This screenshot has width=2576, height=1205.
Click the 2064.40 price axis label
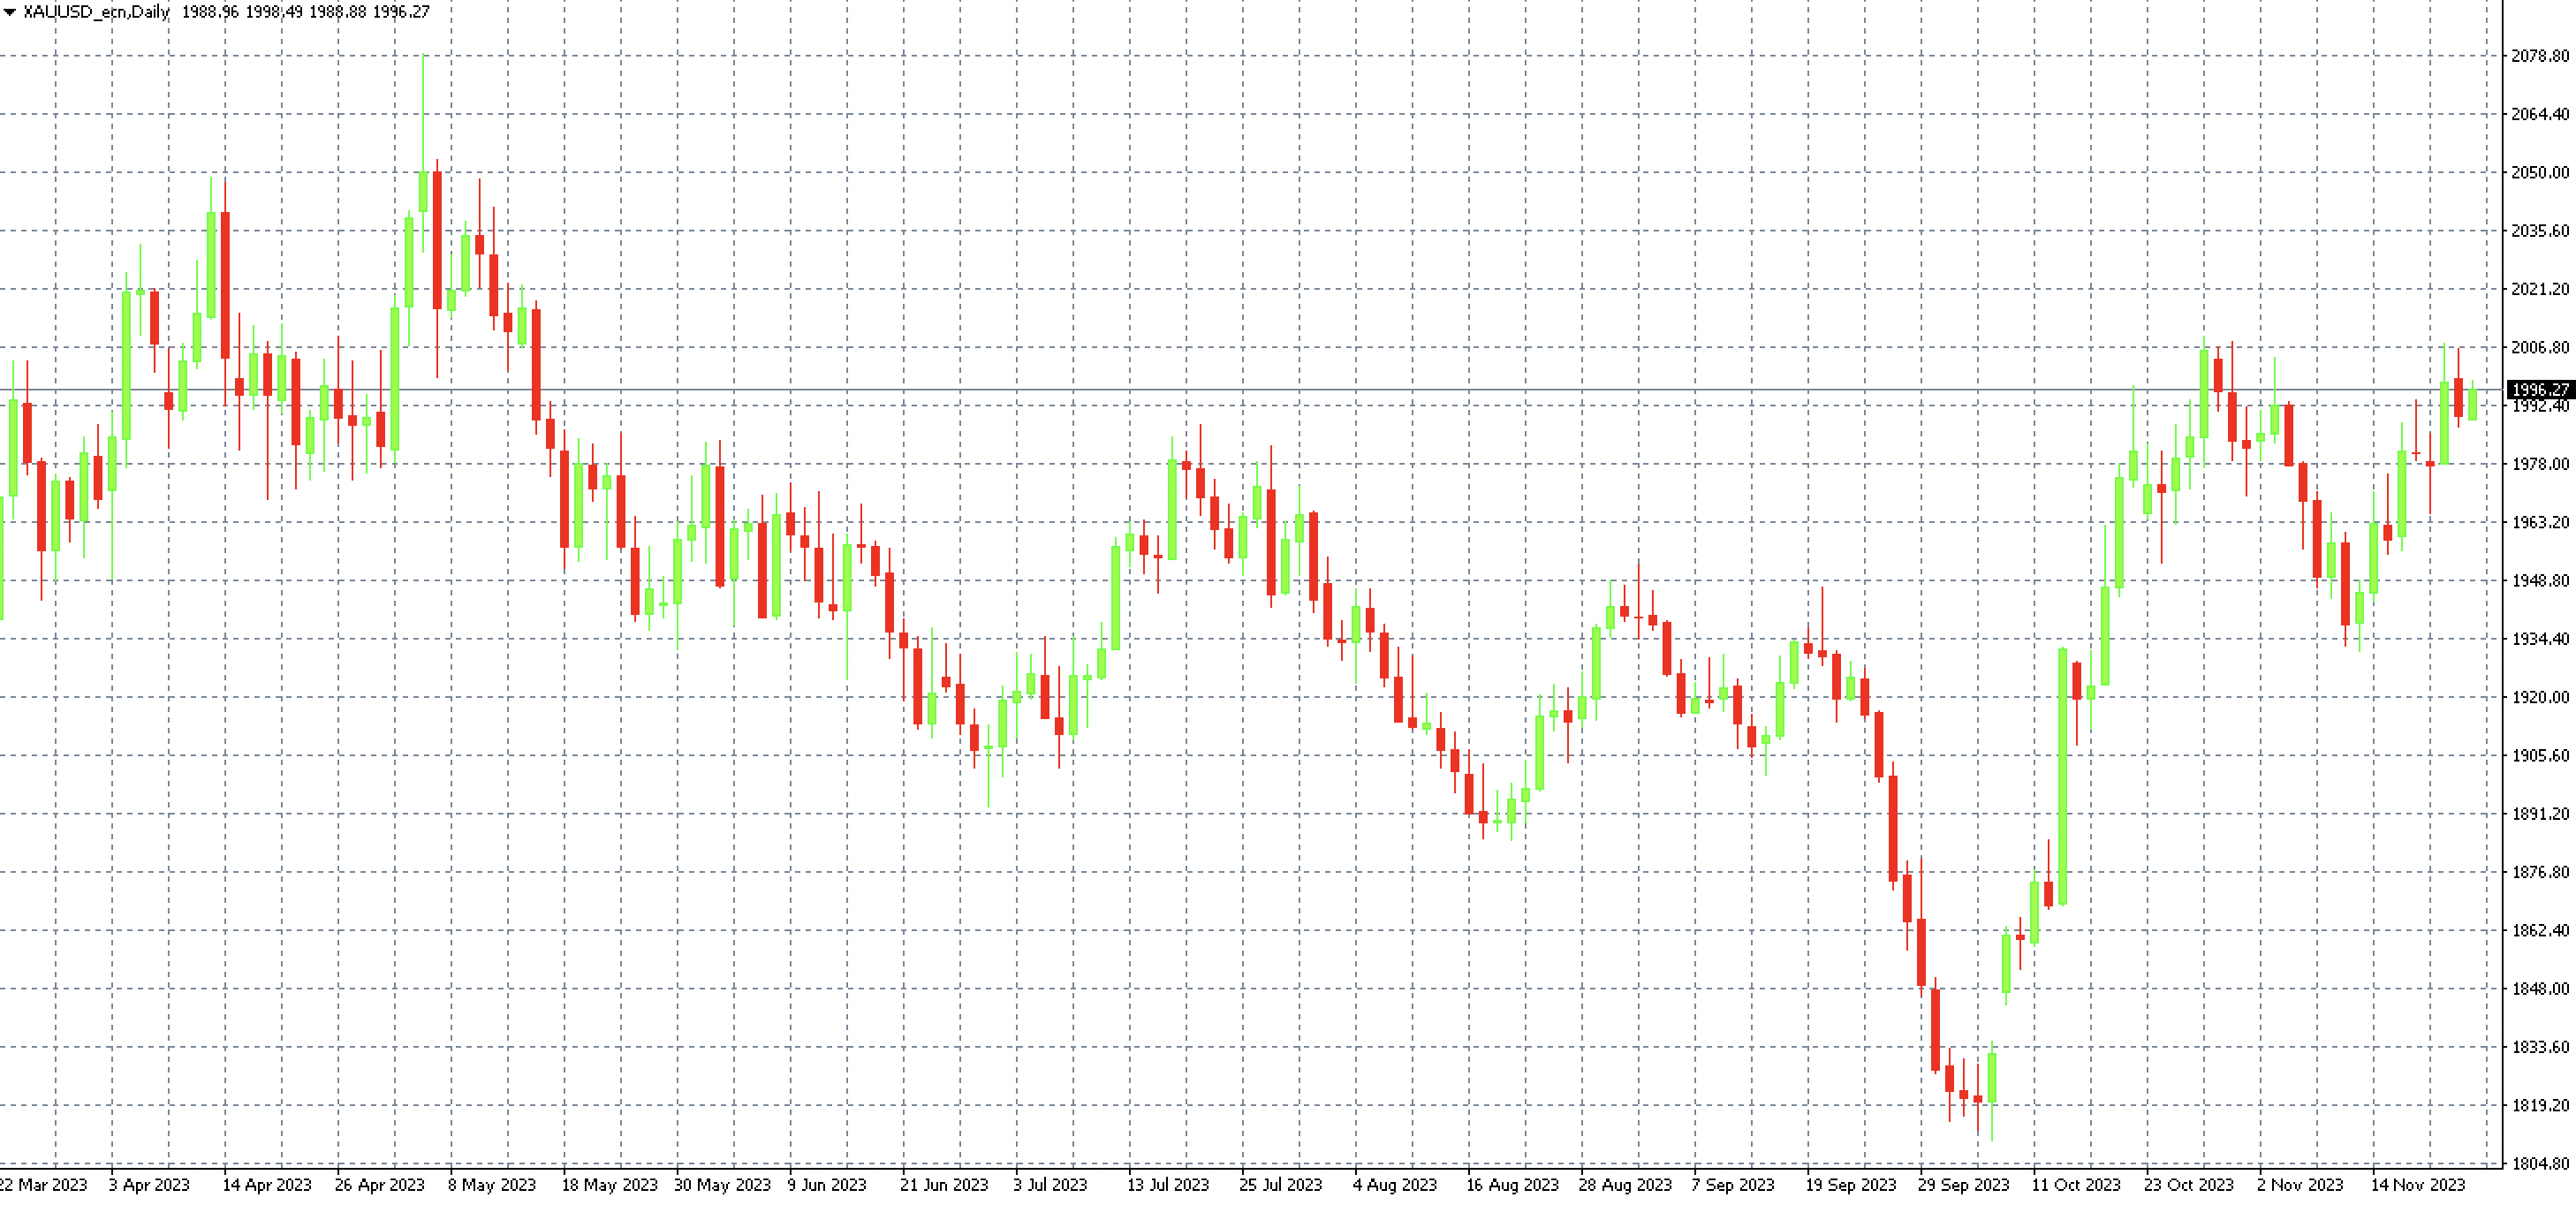2540,114
